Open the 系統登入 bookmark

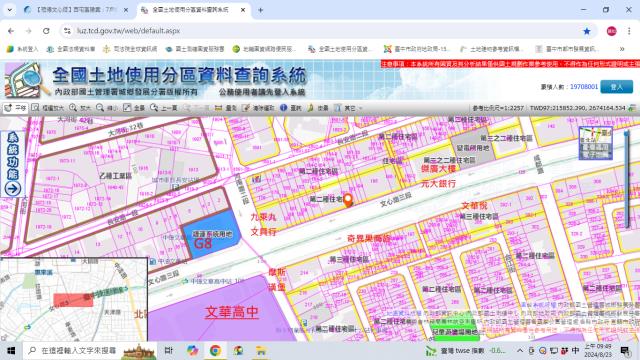tap(22, 49)
